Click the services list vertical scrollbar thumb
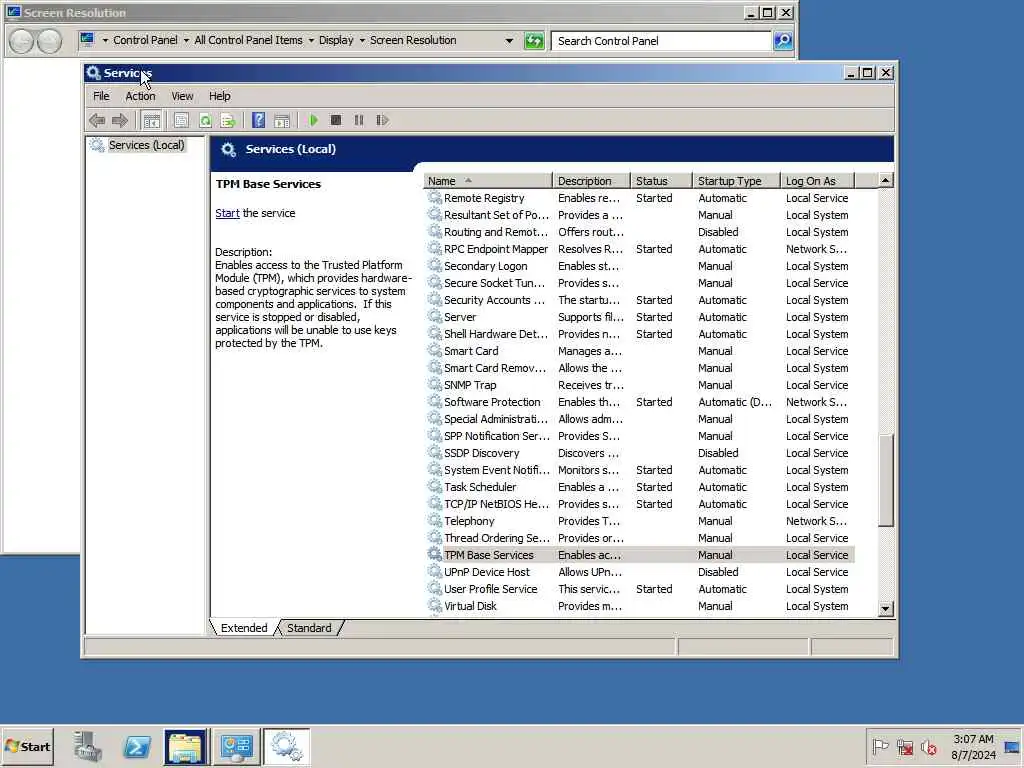This screenshot has width=1024, height=768. [x=886, y=480]
